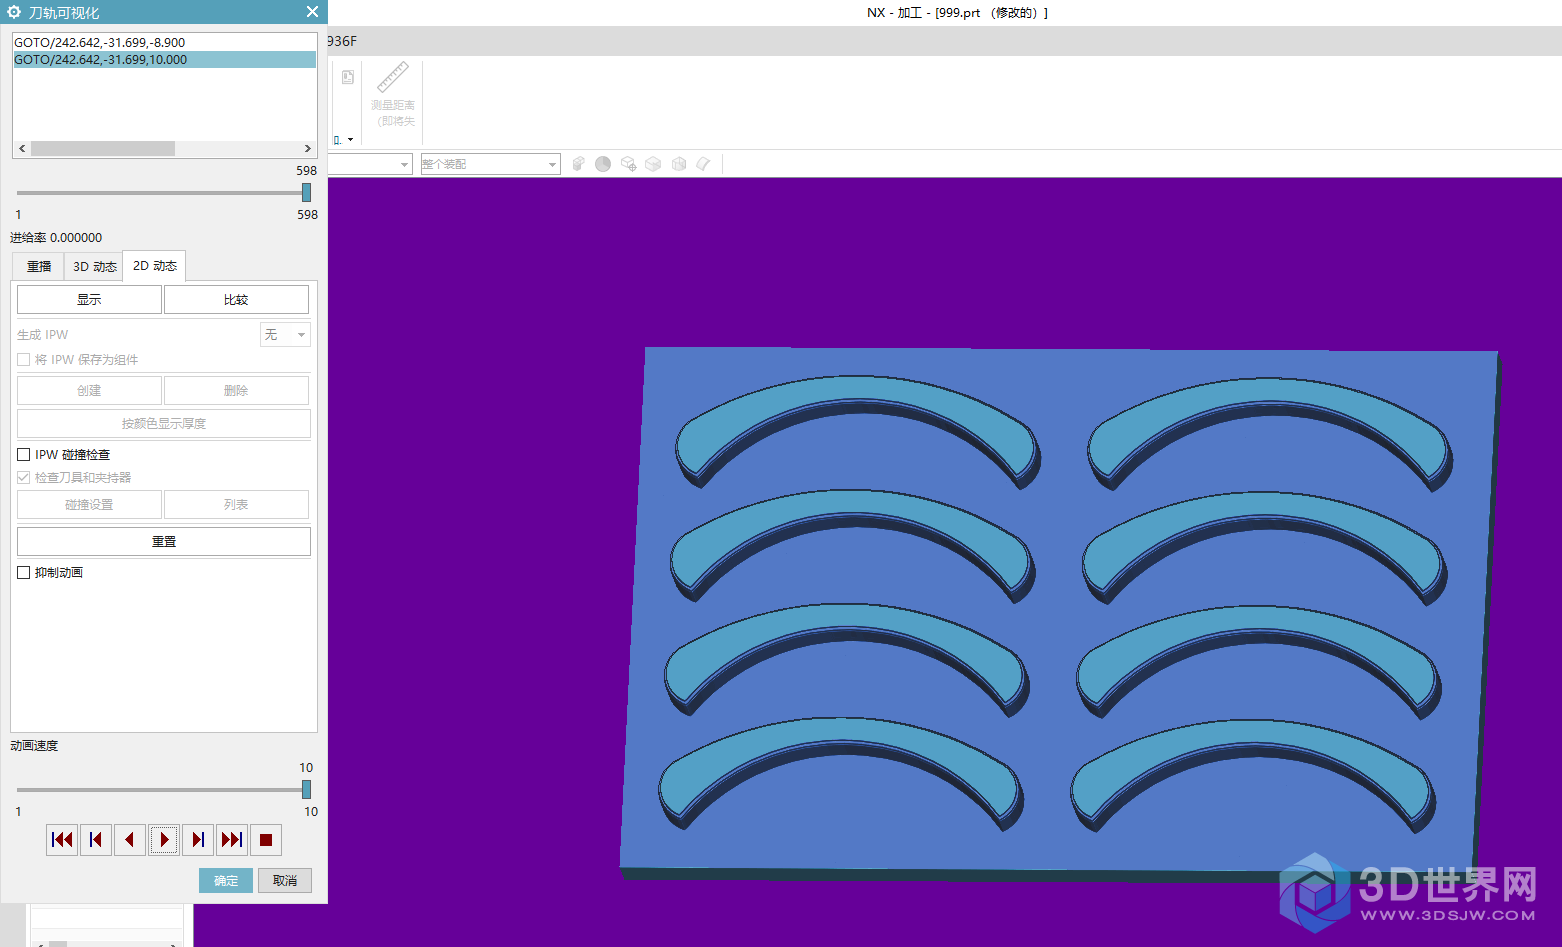Toggle the suppress animation checkbox
This screenshot has width=1562, height=947.
click(x=24, y=573)
